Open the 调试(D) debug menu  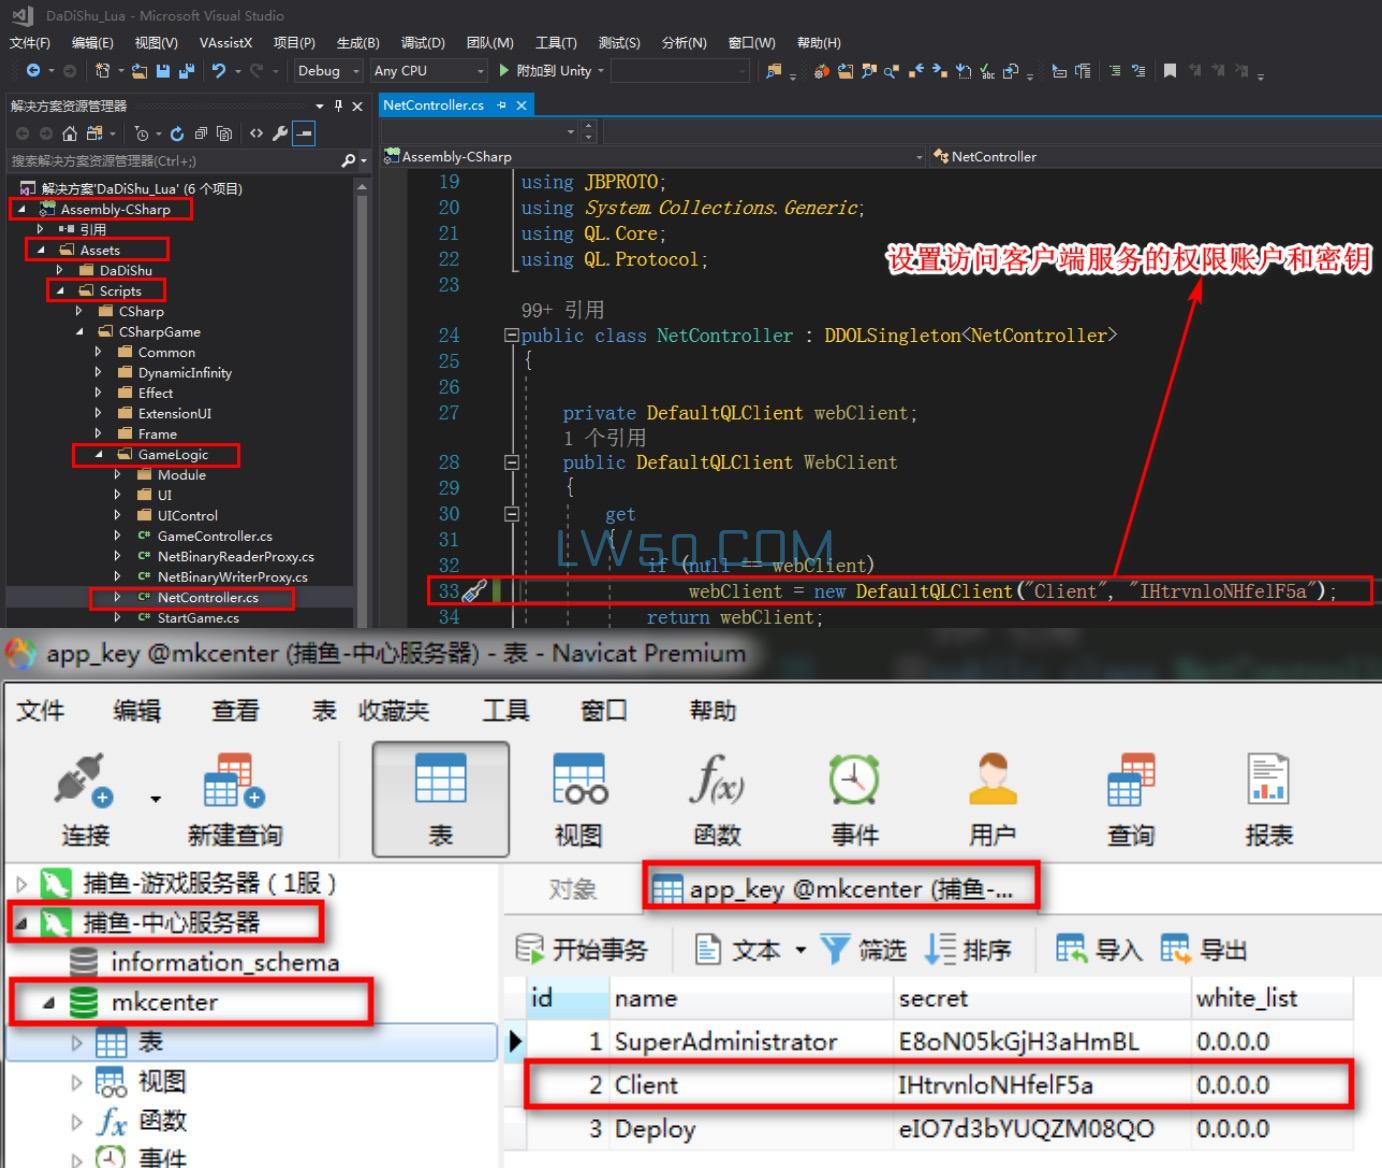pos(422,43)
